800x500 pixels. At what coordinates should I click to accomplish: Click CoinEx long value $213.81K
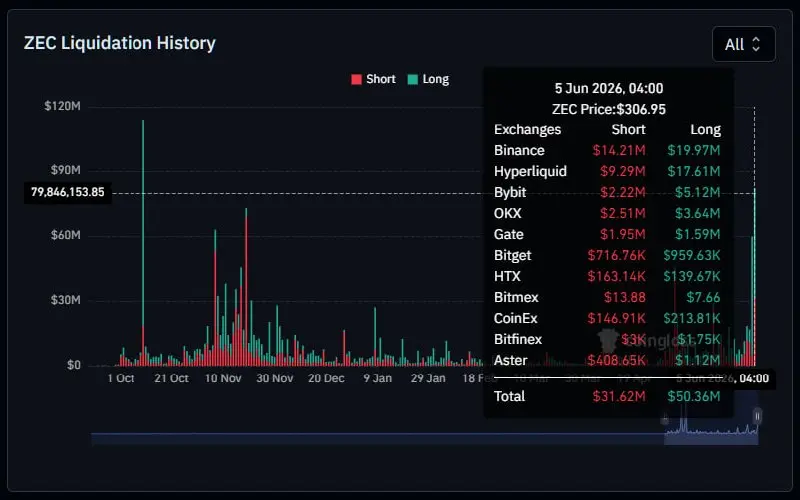pos(692,318)
